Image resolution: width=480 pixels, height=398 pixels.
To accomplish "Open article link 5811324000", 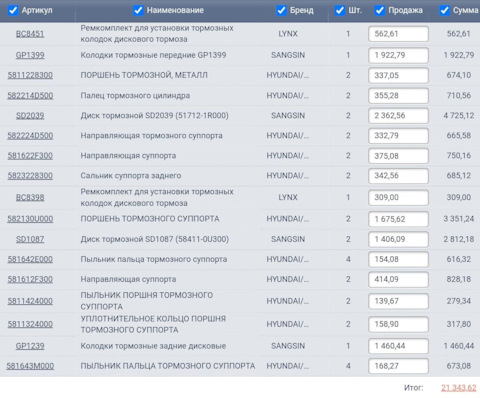I will [x=30, y=324].
